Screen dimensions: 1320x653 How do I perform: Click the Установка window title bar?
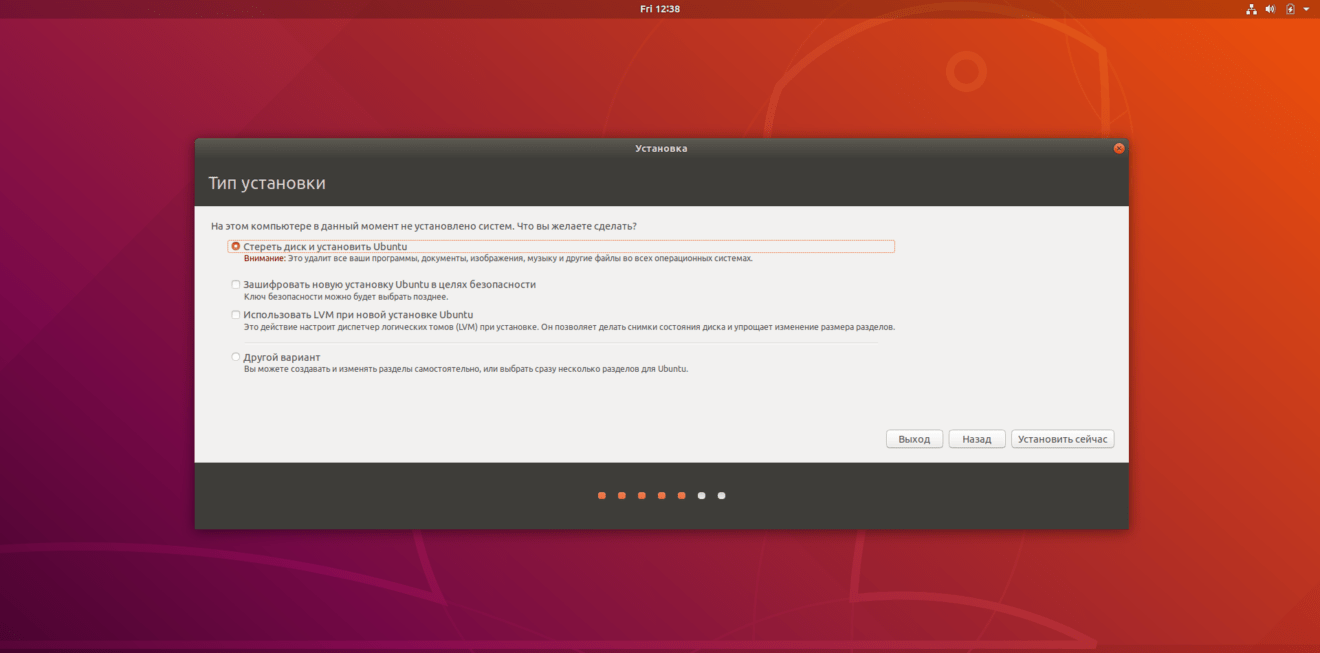click(x=660, y=147)
